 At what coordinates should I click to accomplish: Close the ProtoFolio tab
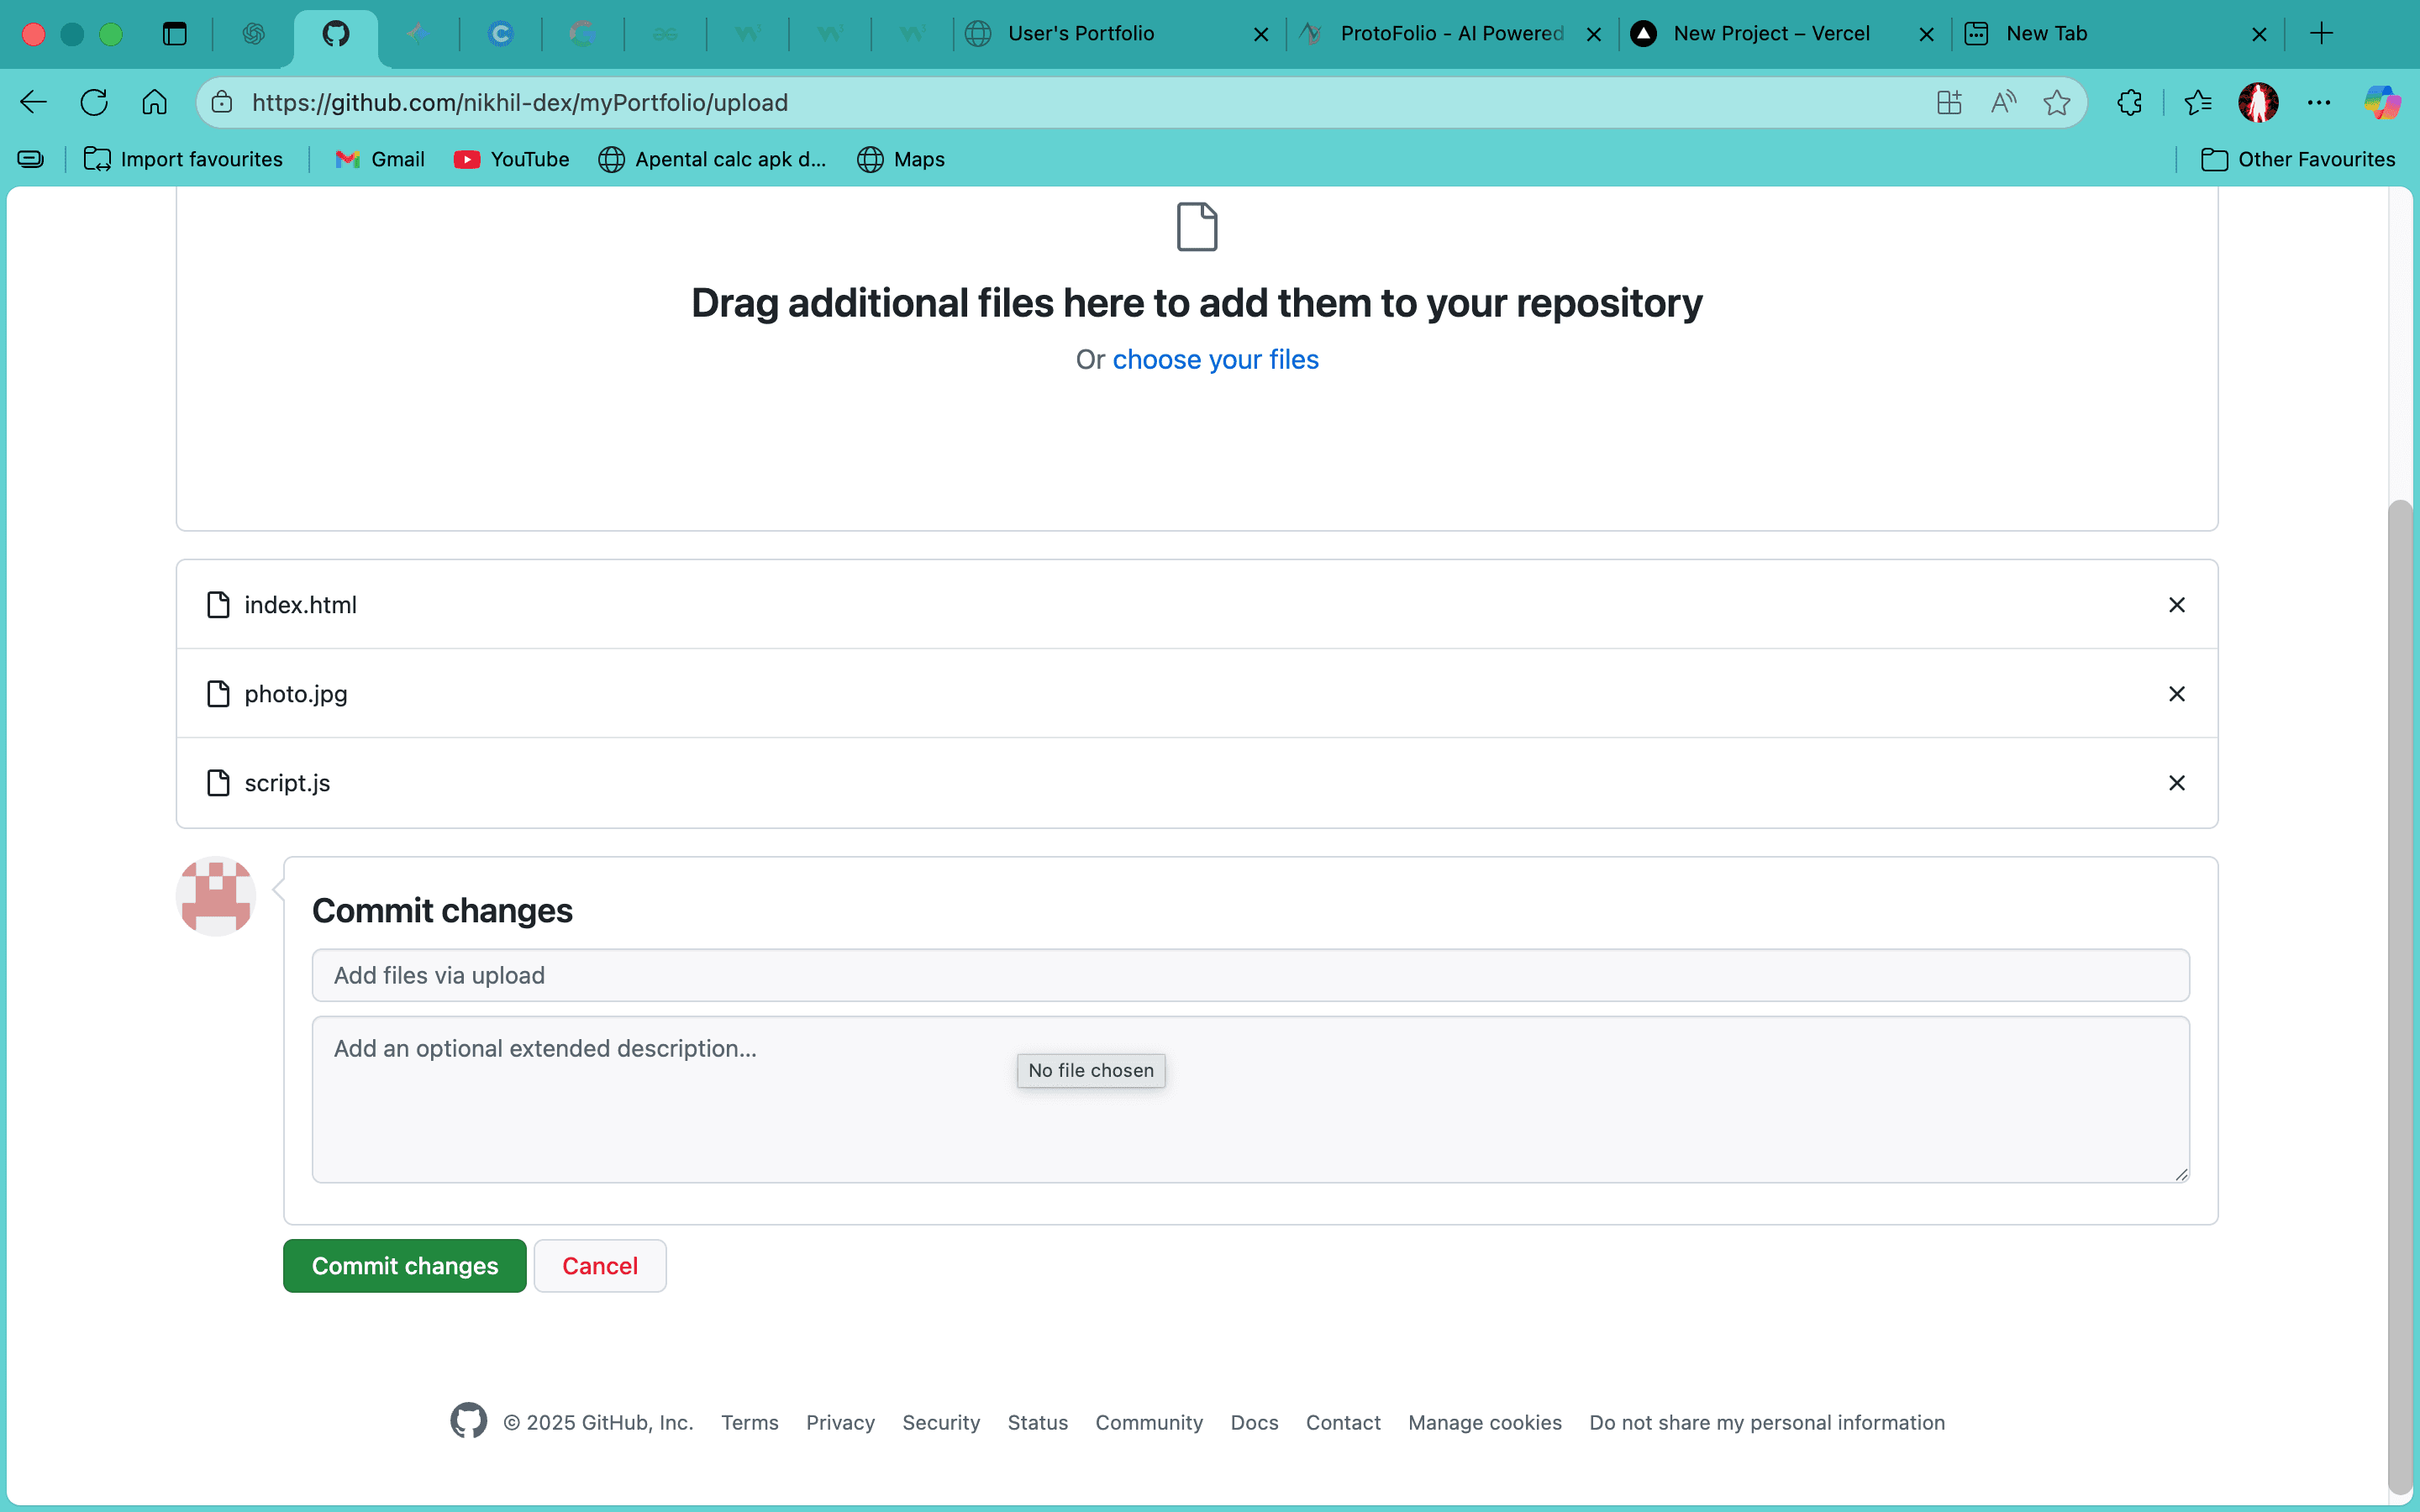click(x=1594, y=34)
